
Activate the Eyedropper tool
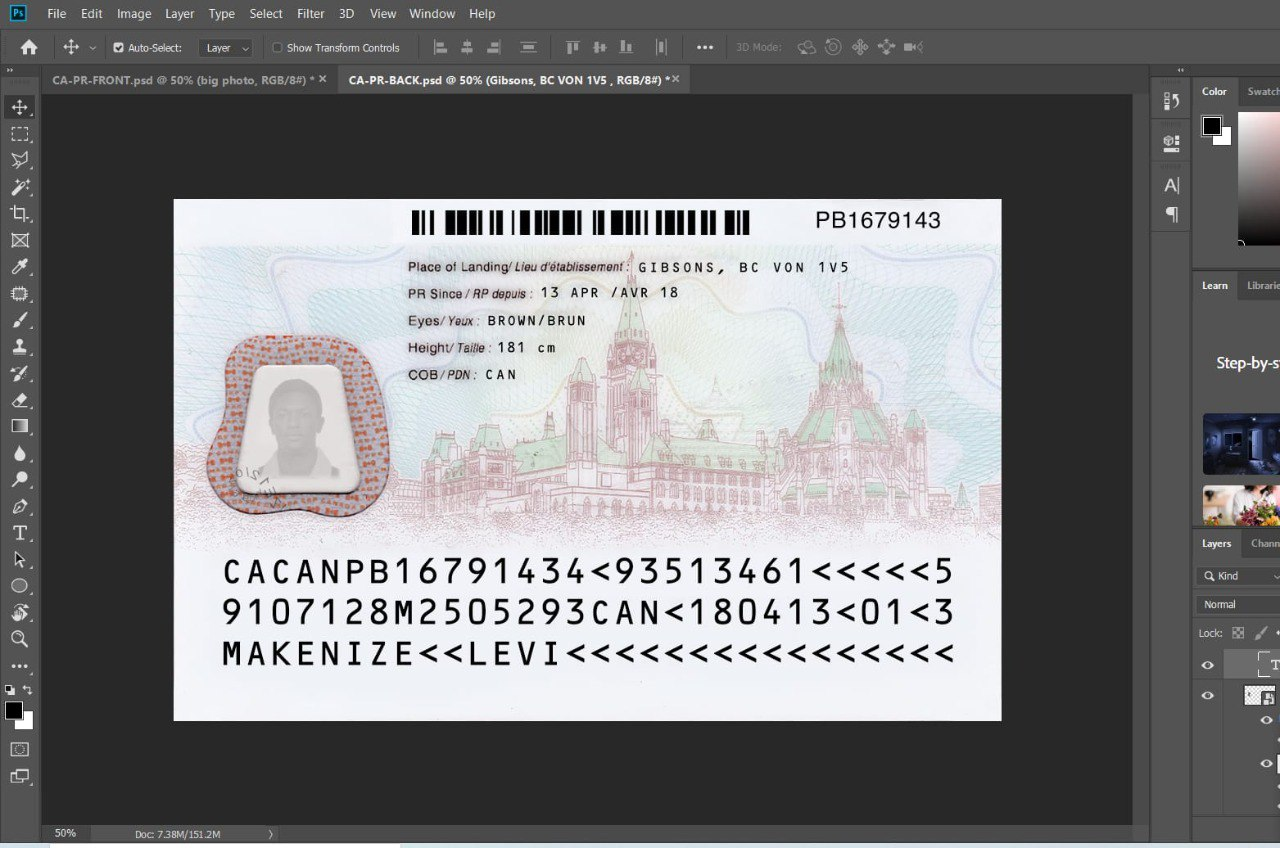(19, 267)
